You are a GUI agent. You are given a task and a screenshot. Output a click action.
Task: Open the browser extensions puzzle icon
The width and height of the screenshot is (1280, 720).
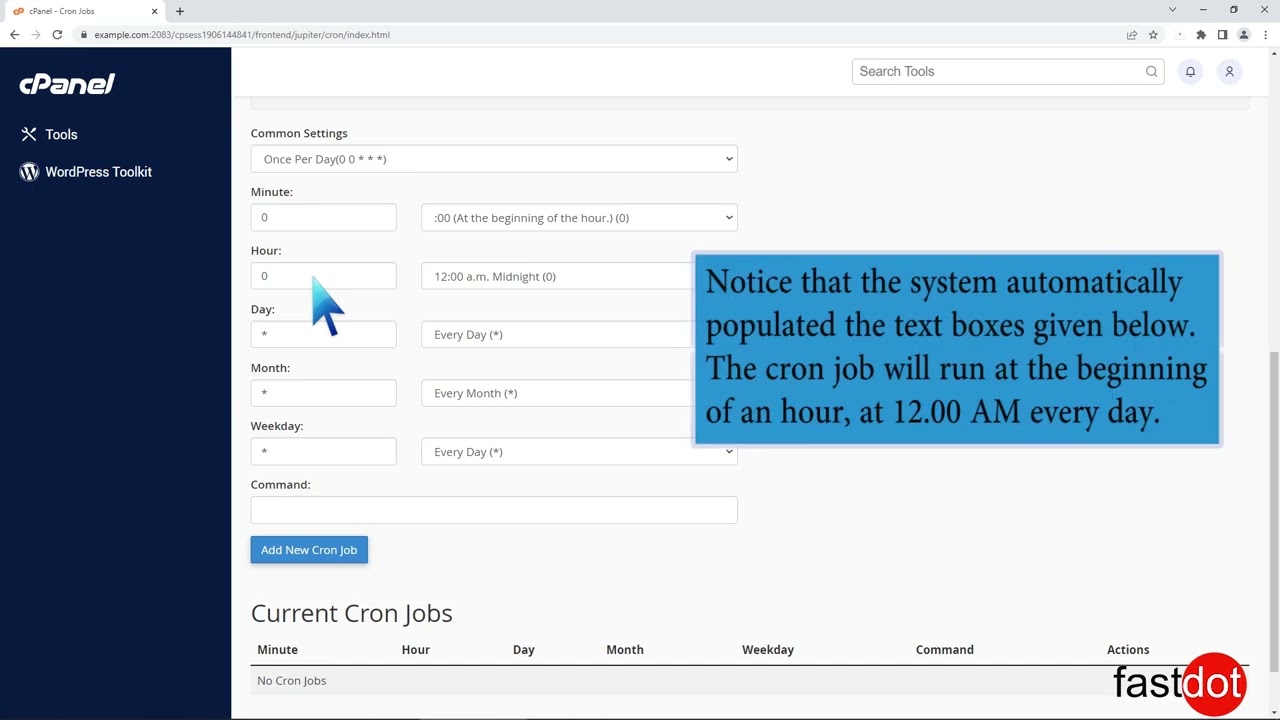tap(1200, 34)
